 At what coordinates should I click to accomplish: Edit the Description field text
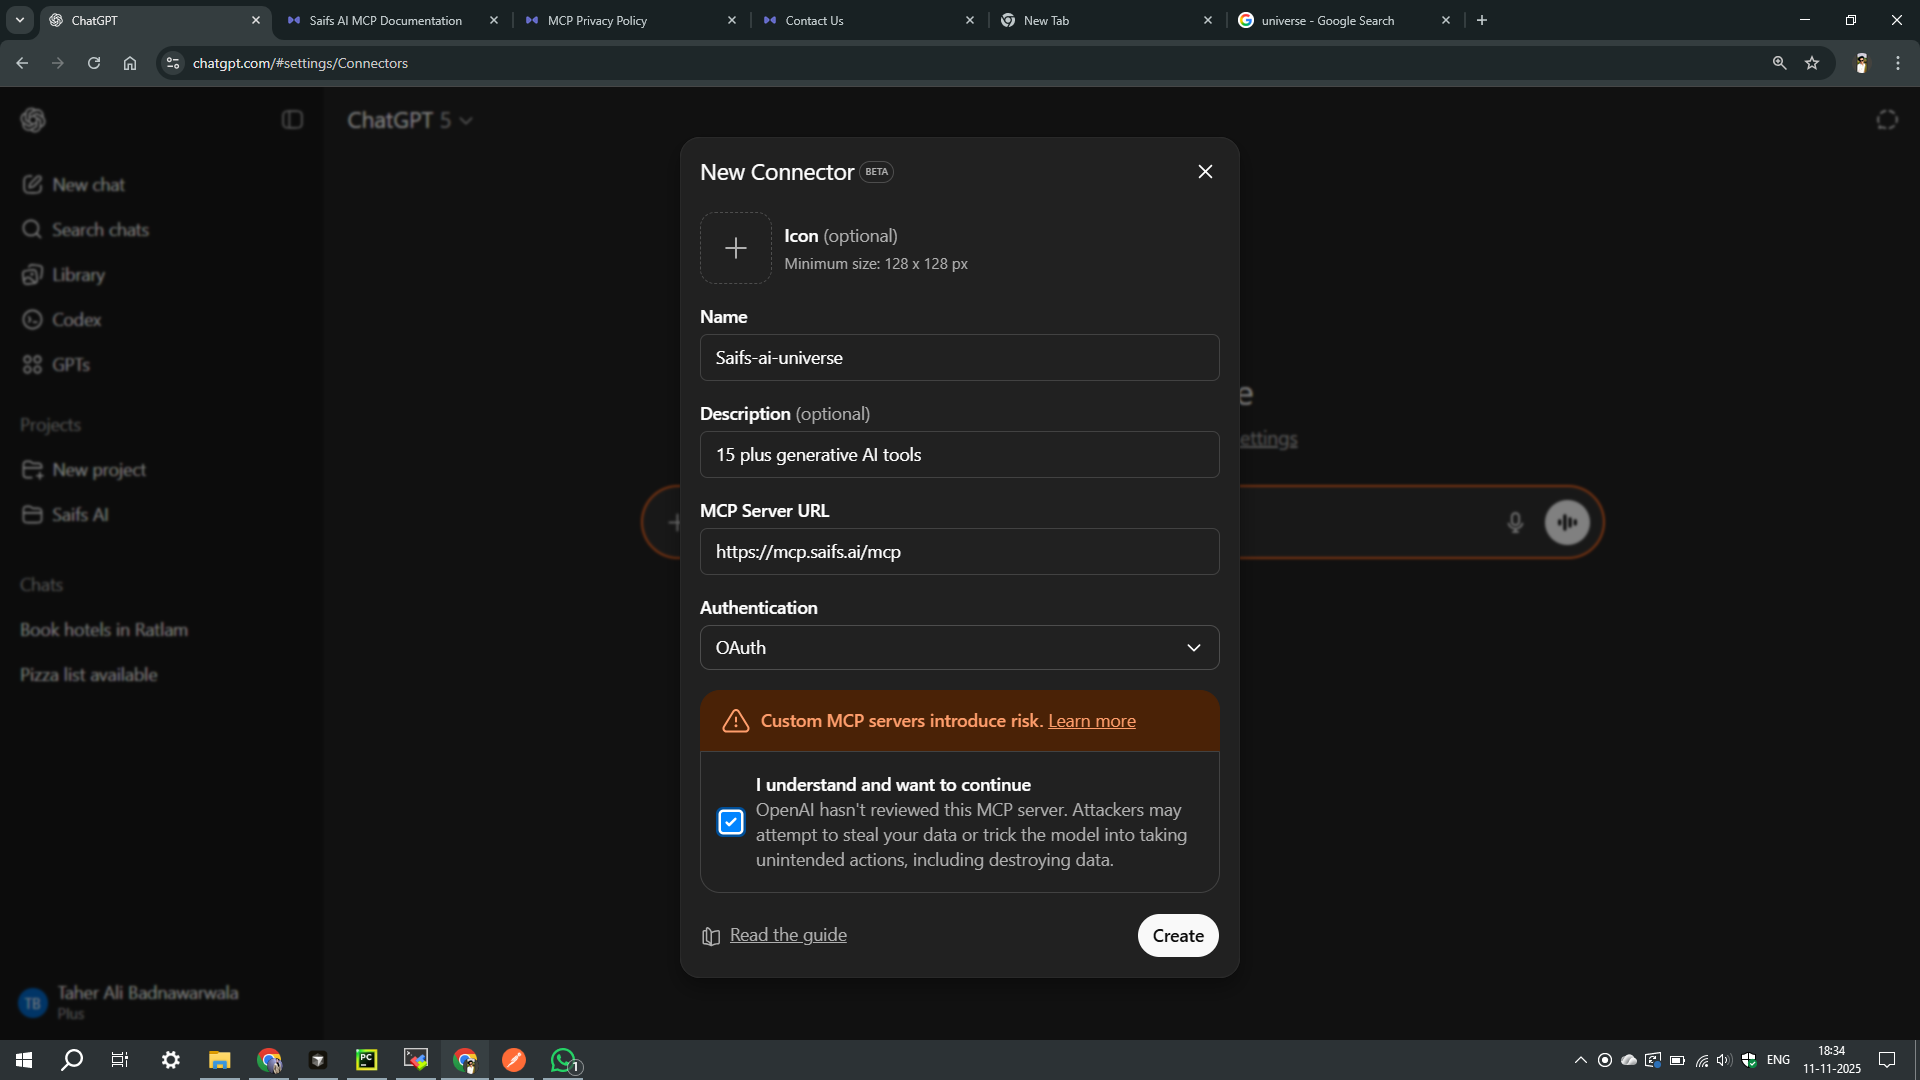[960, 455]
